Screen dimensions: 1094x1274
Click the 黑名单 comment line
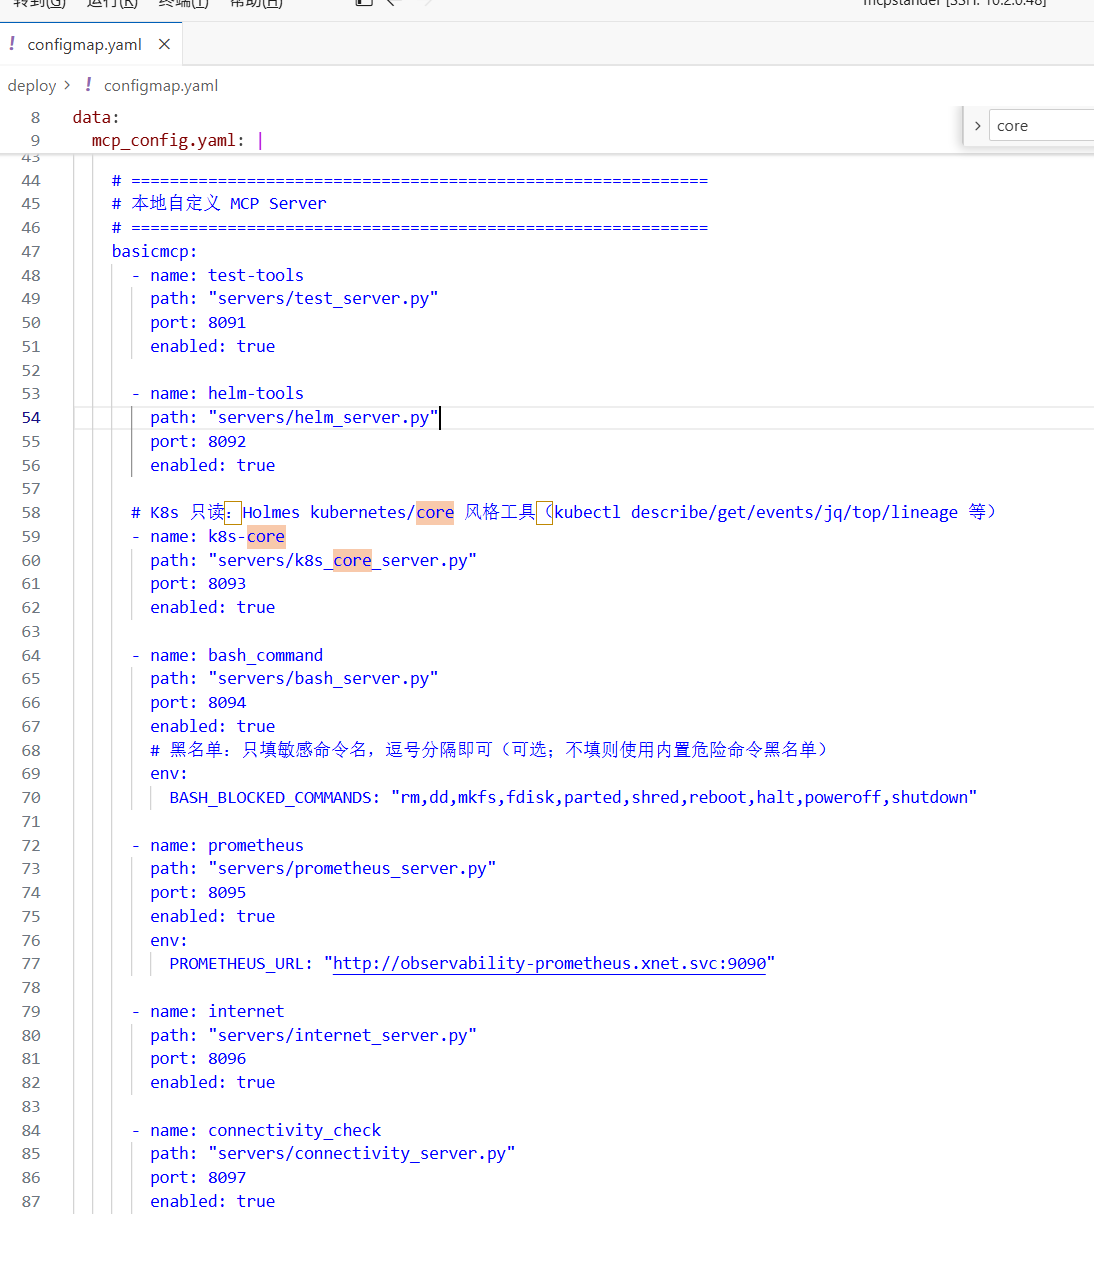tap(489, 749)
